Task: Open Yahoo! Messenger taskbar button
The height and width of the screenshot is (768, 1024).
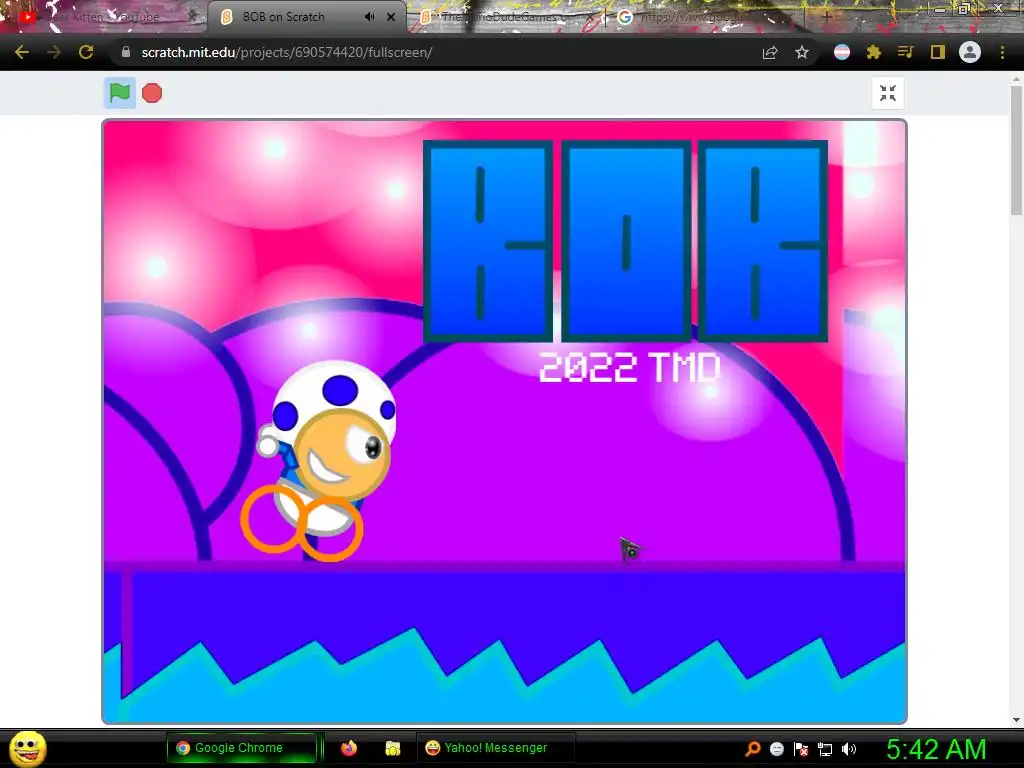Action: pyautogui.click(x=496, y=748)
